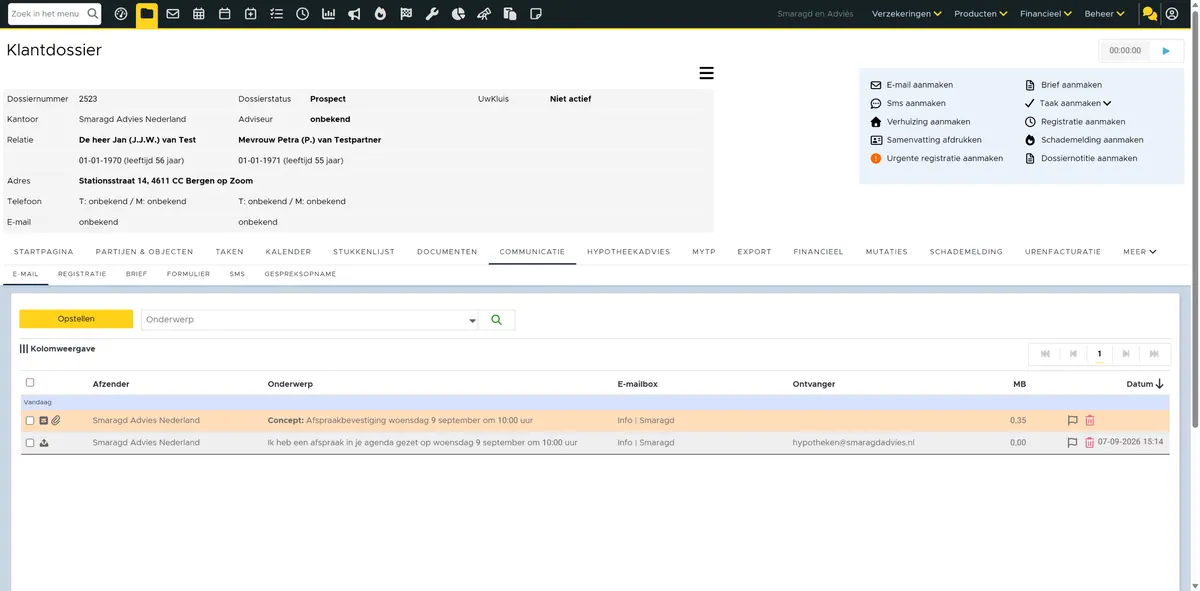
Task: Click the checkered flag icon in toolbar
Action: point(406,14)
